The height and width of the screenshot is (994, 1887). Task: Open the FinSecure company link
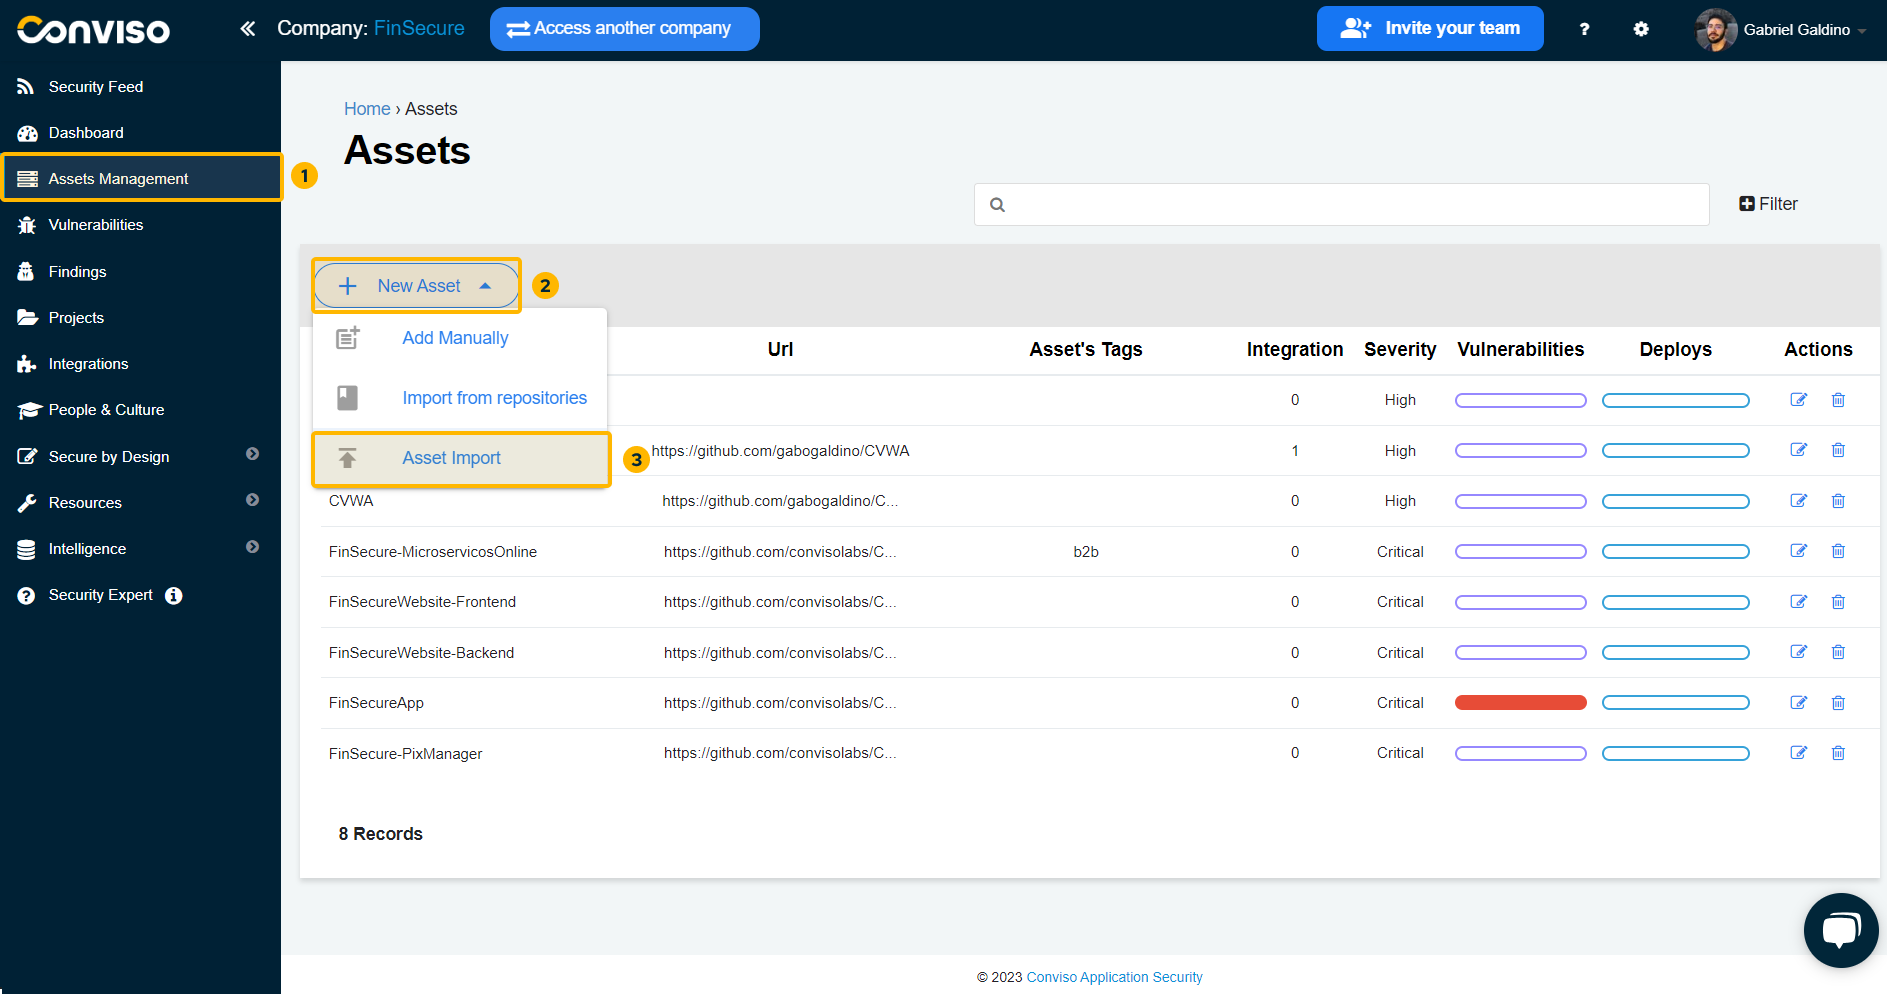pyautogui.click(x=419, y=28)
